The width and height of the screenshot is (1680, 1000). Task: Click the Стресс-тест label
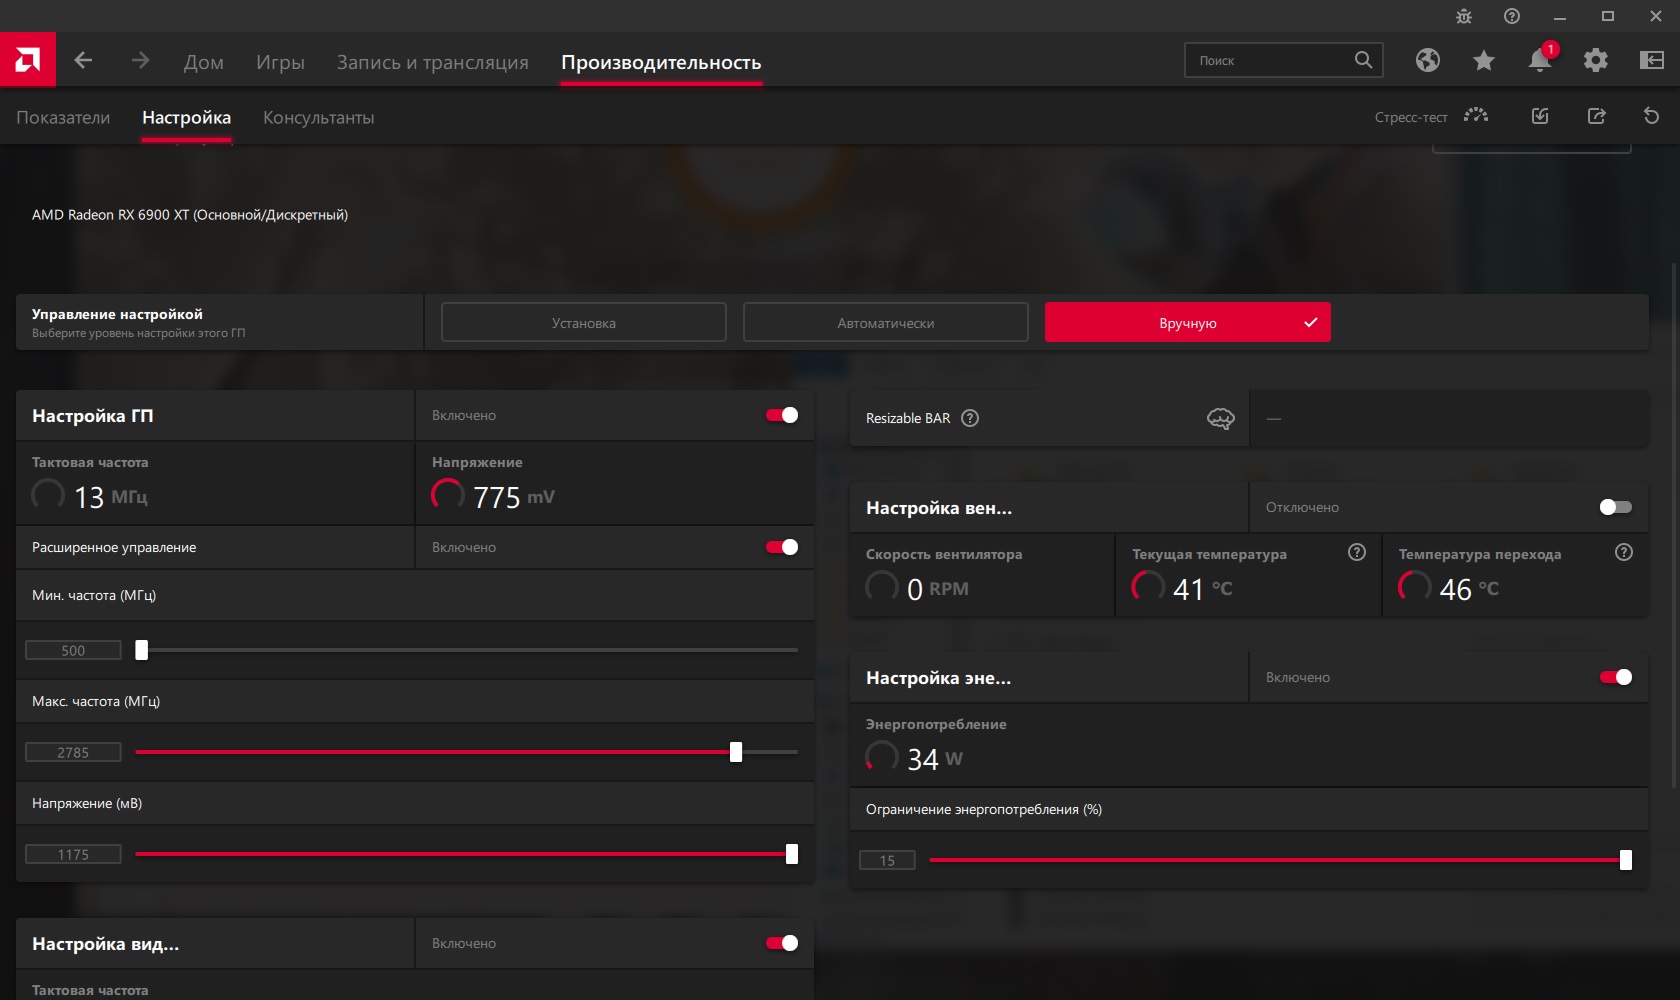pos(1411,117)
